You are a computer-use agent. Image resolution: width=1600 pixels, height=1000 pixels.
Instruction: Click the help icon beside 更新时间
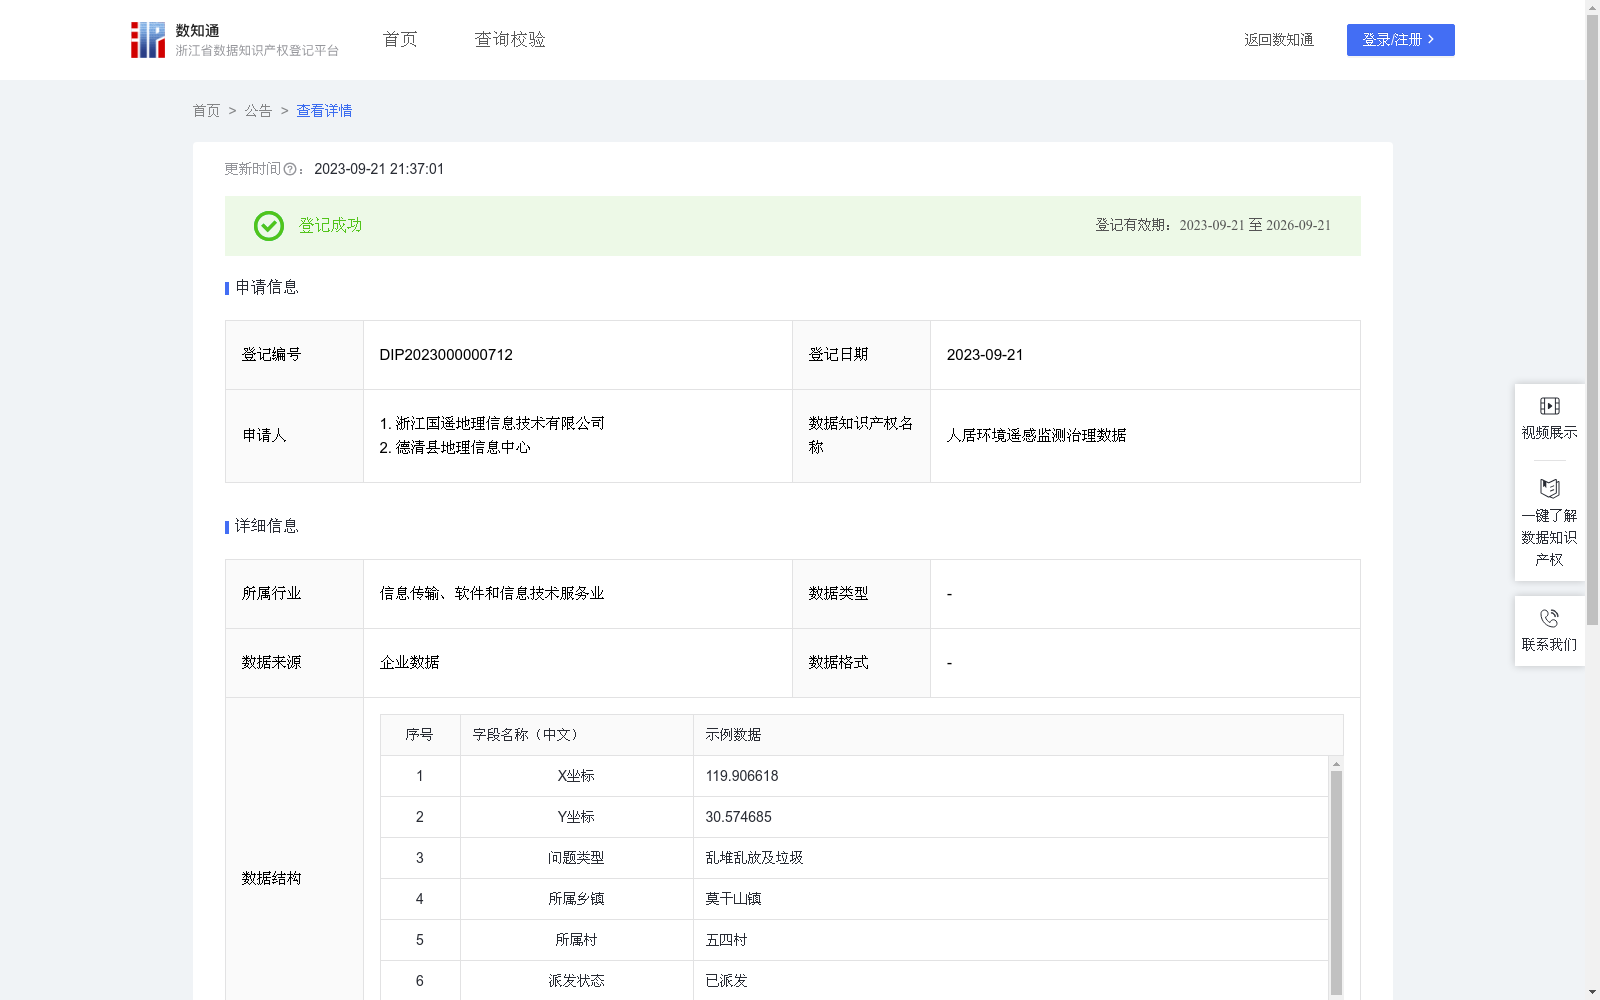[290, 170]
